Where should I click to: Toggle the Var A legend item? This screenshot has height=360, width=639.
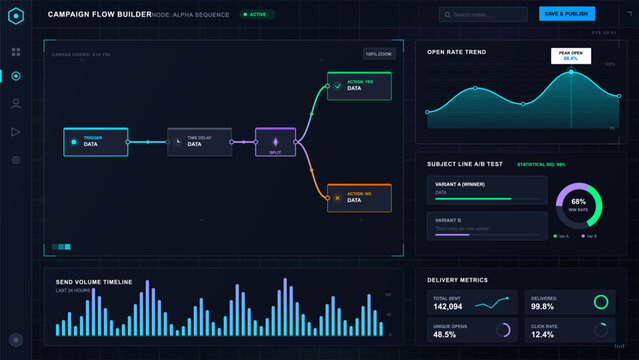pyautogui.click(x=561, y=236)
